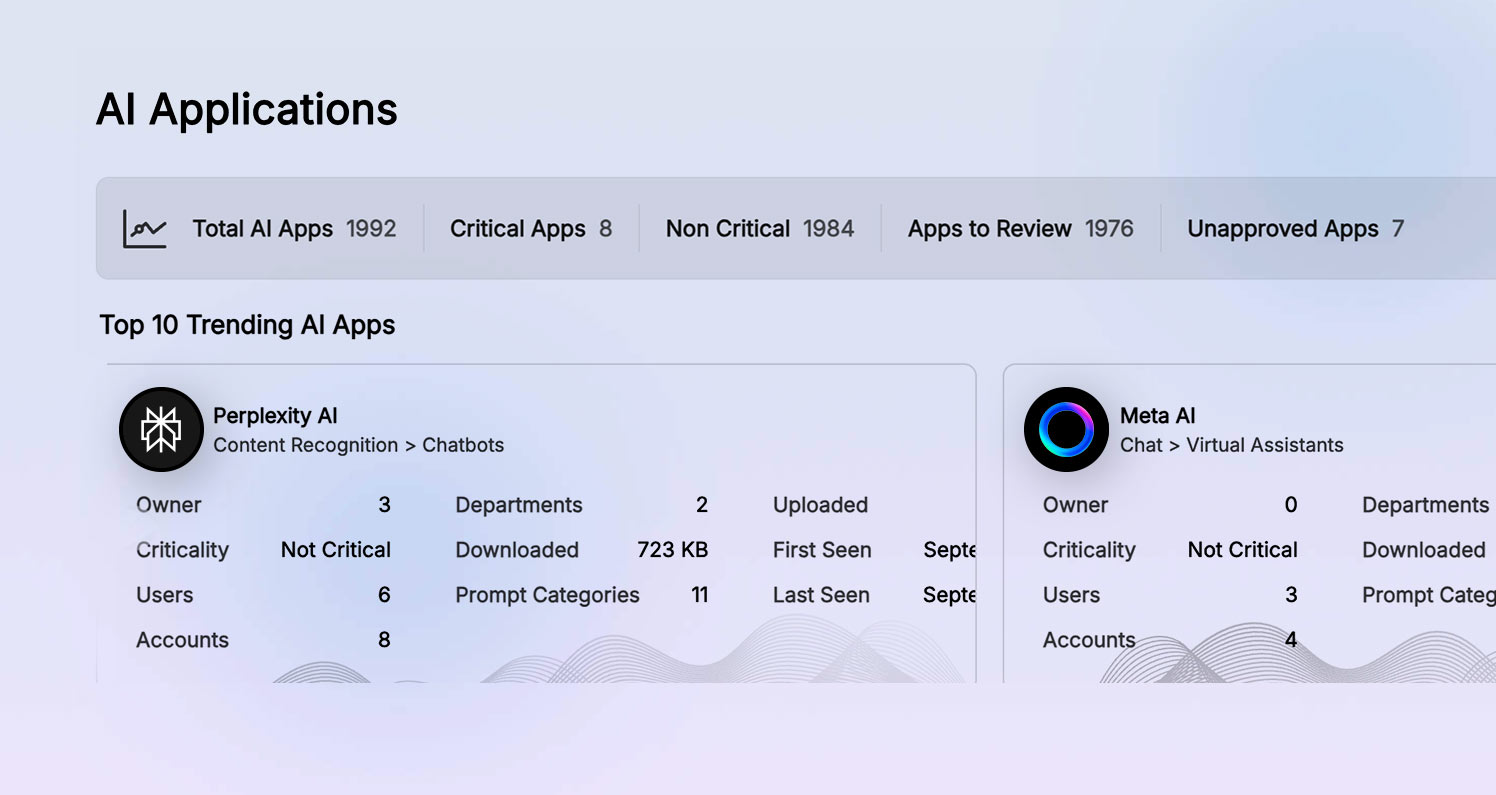Click the Owner label in Perplexity AI card

(169, 505)
